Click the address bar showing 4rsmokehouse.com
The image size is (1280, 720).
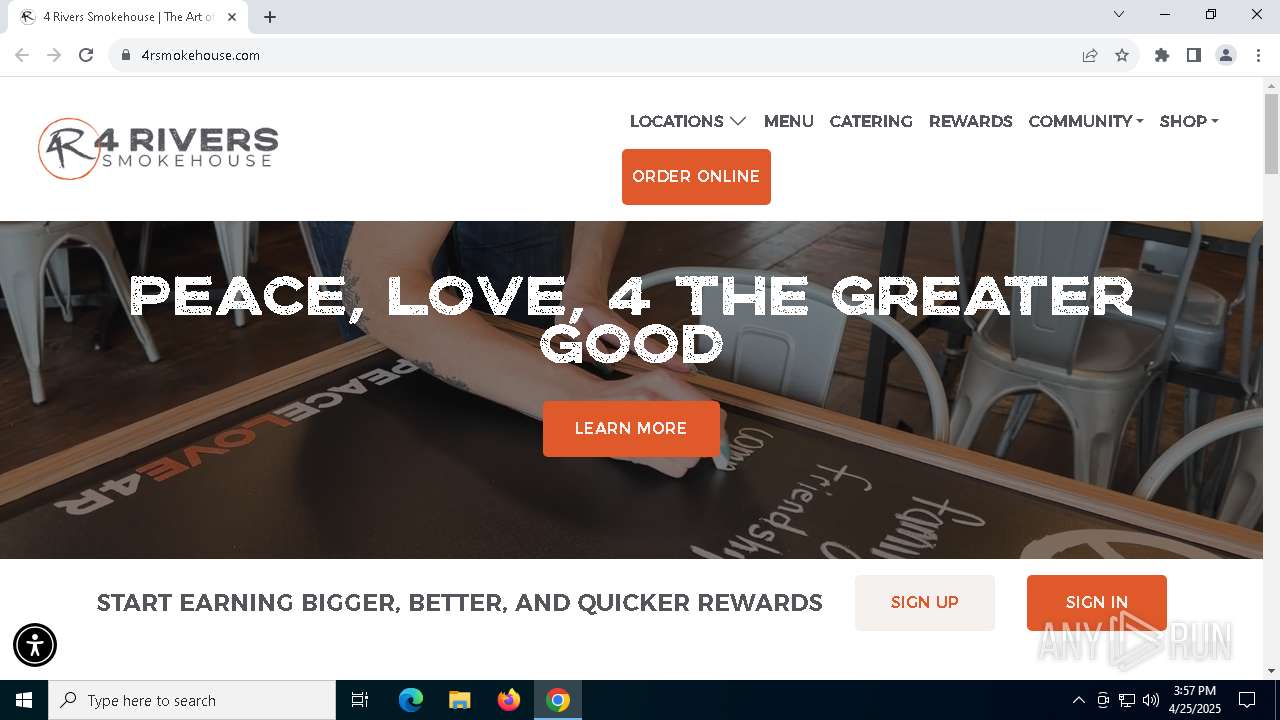(x=600, y=55)
